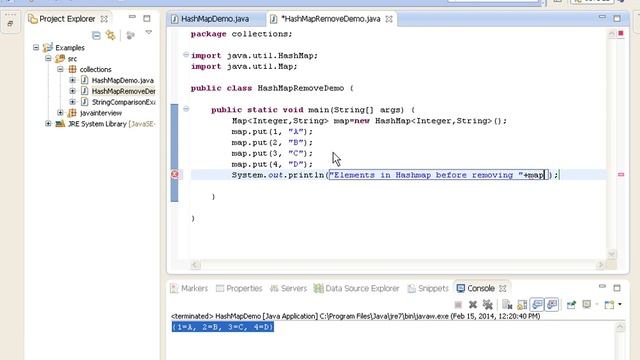Open the Project Explorer focus task icon

(131, 36)
